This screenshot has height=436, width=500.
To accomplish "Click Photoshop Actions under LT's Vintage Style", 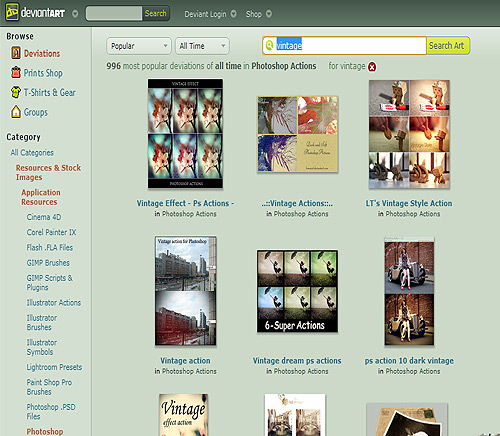I will click(413, 214).
